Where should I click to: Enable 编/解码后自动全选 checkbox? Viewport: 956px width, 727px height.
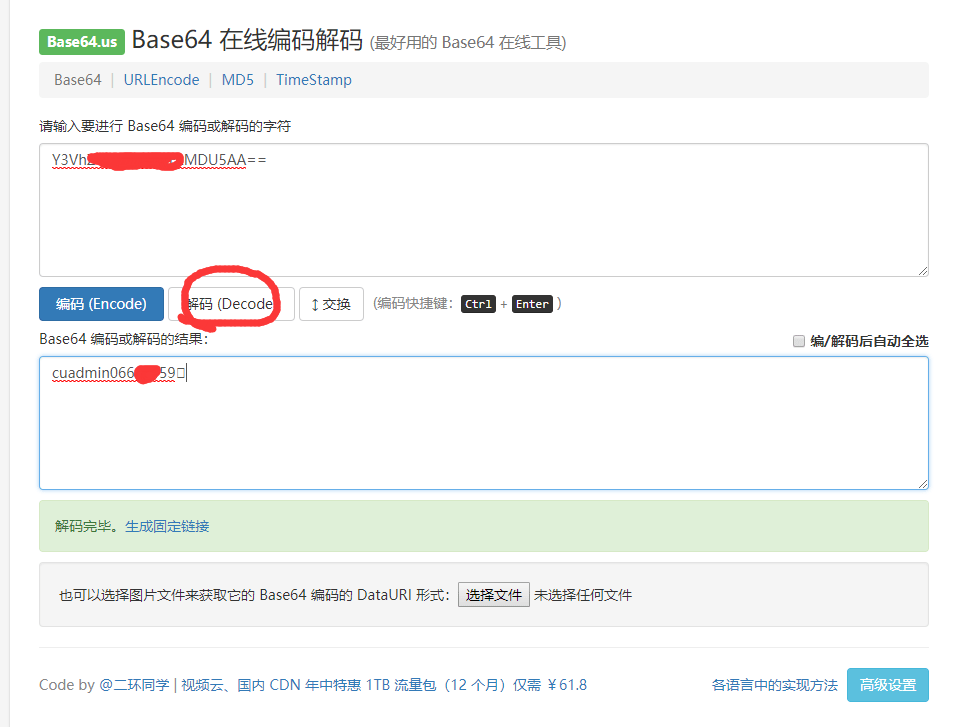[x=799, y=341]
